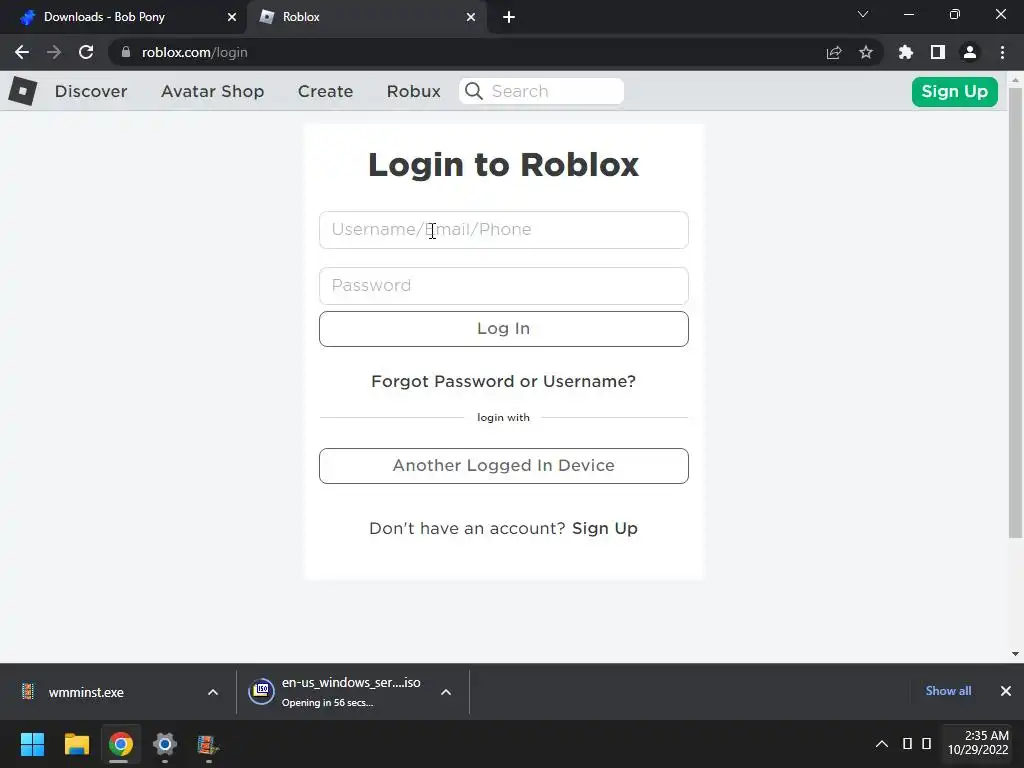This screenshot has height=768, width=1024.
Task: Close the downloads bar
Action: [1006, 691]
